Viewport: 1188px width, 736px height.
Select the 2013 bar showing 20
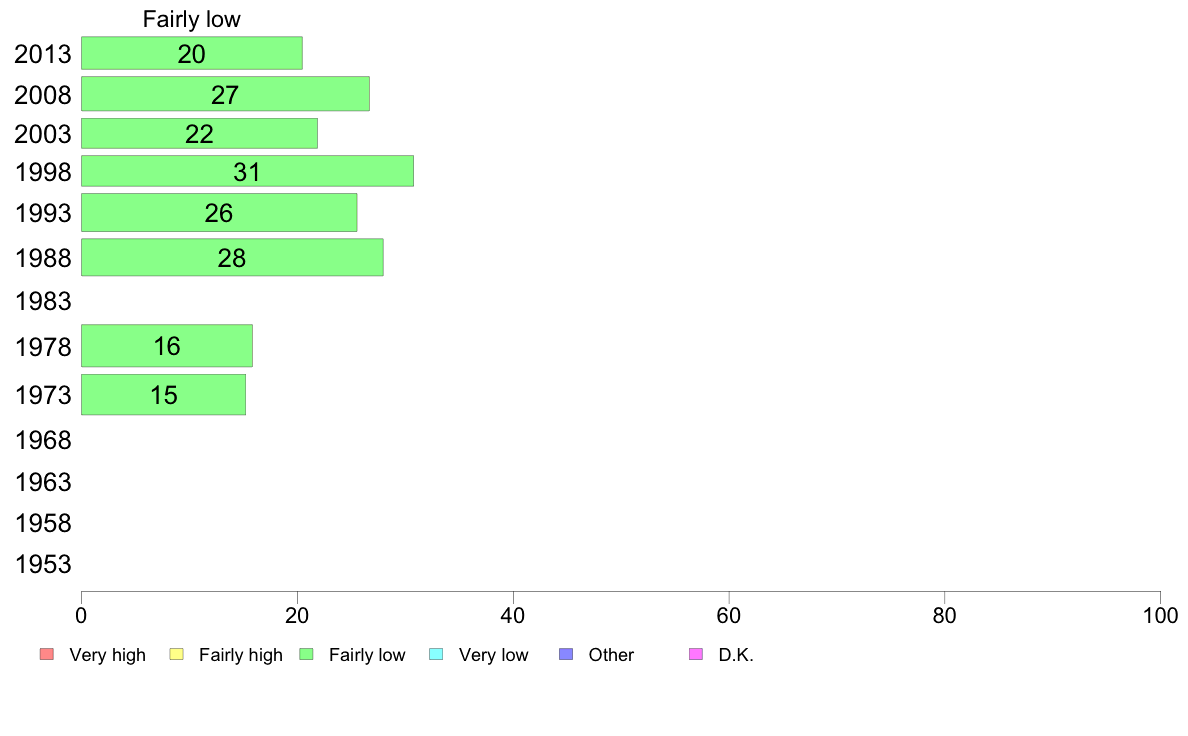pyautogui.click(x=192, y=53)
